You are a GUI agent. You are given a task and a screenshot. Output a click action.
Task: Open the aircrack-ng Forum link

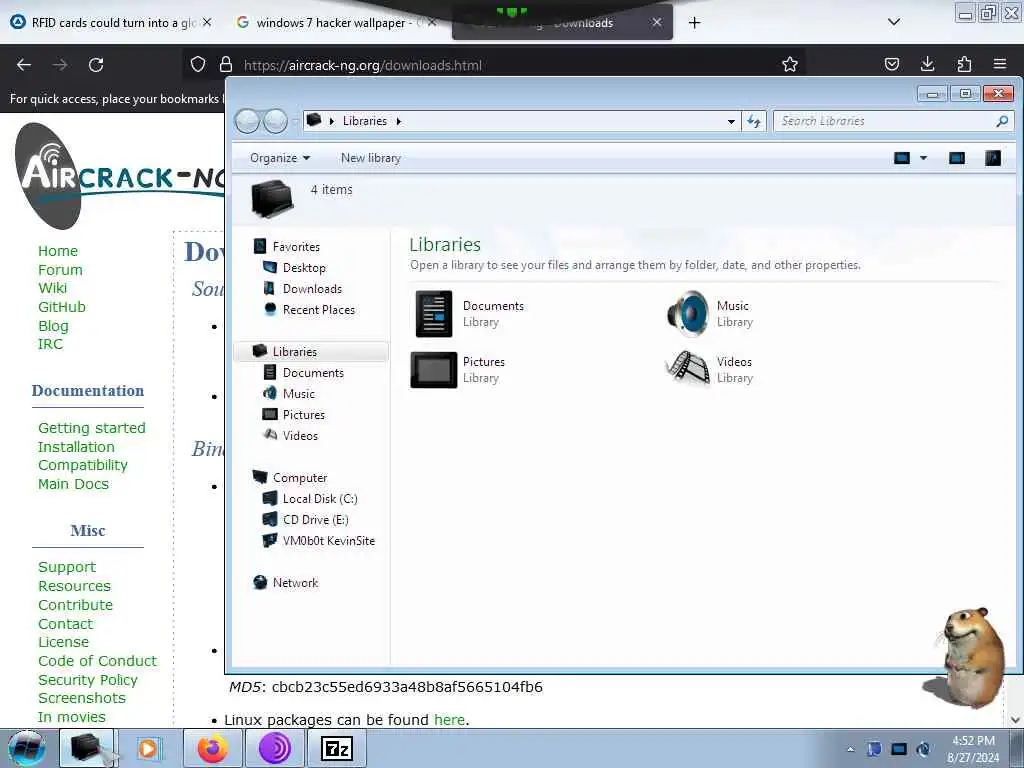pos(60,270)
